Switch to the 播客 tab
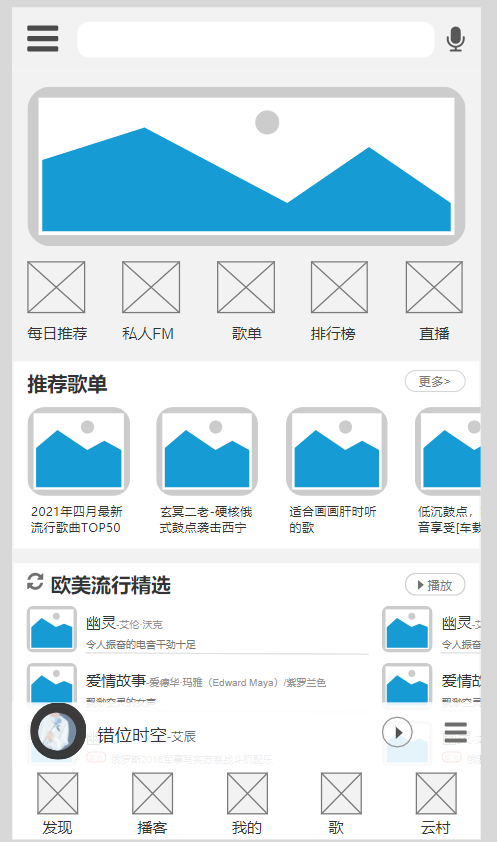The width and height of the screenshot is (497, 842). [152, 804]
